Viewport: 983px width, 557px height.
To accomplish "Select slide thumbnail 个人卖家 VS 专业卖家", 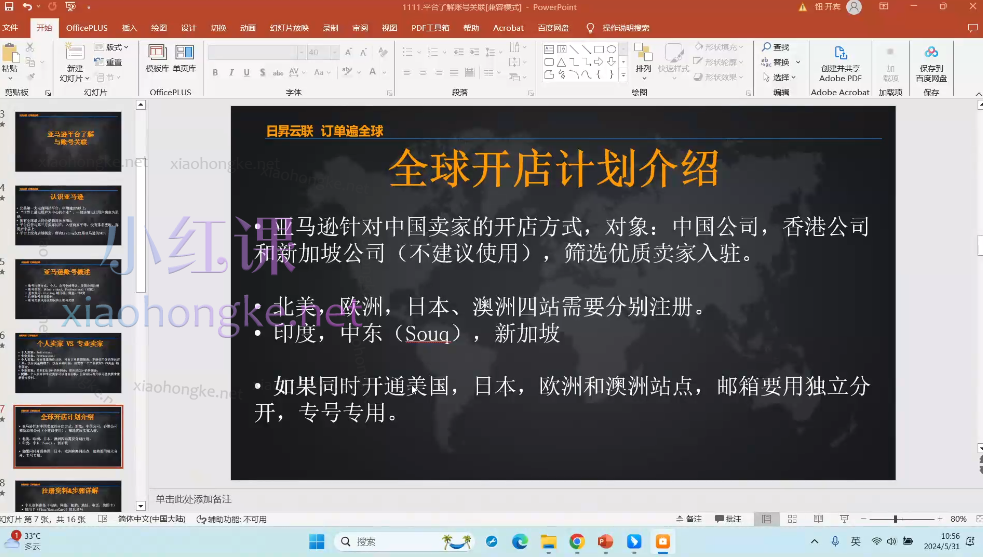I will click(68, 363).
